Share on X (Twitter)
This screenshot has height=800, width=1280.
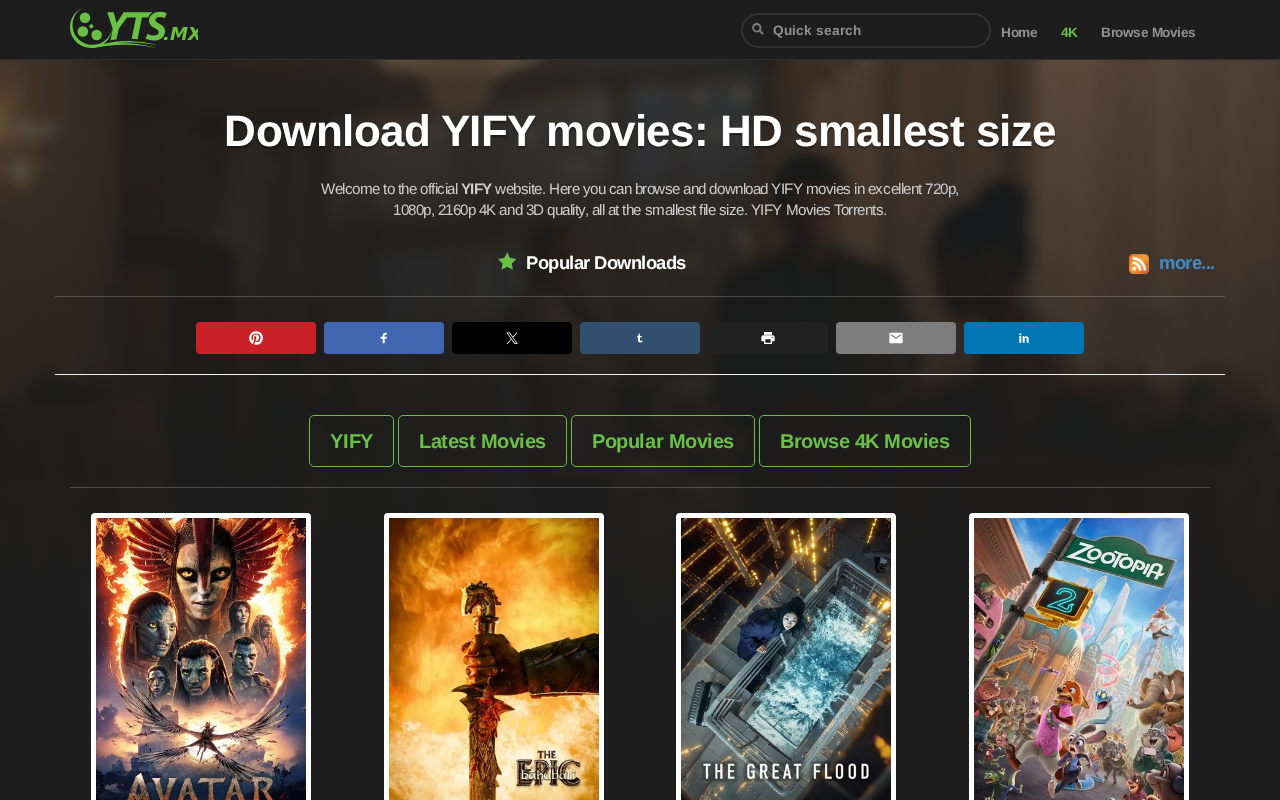(512, 338)
